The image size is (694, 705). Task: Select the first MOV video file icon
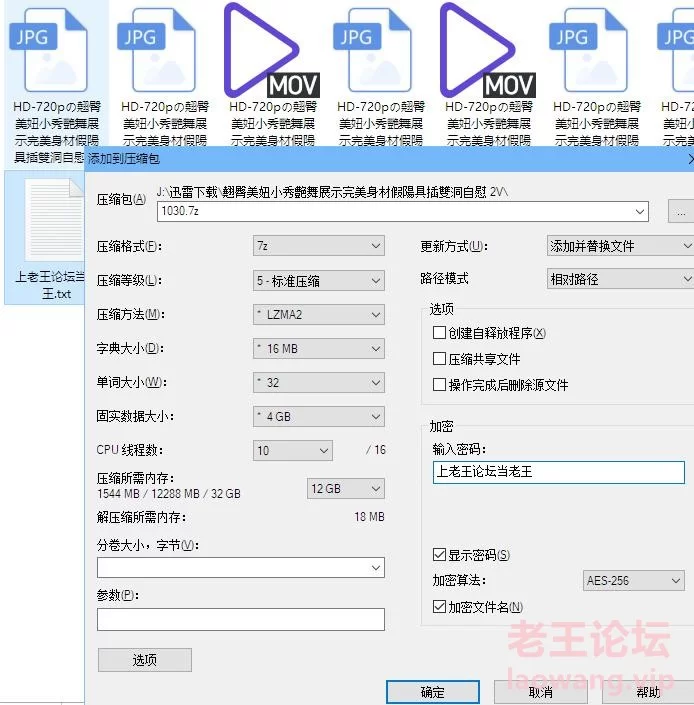263,50
